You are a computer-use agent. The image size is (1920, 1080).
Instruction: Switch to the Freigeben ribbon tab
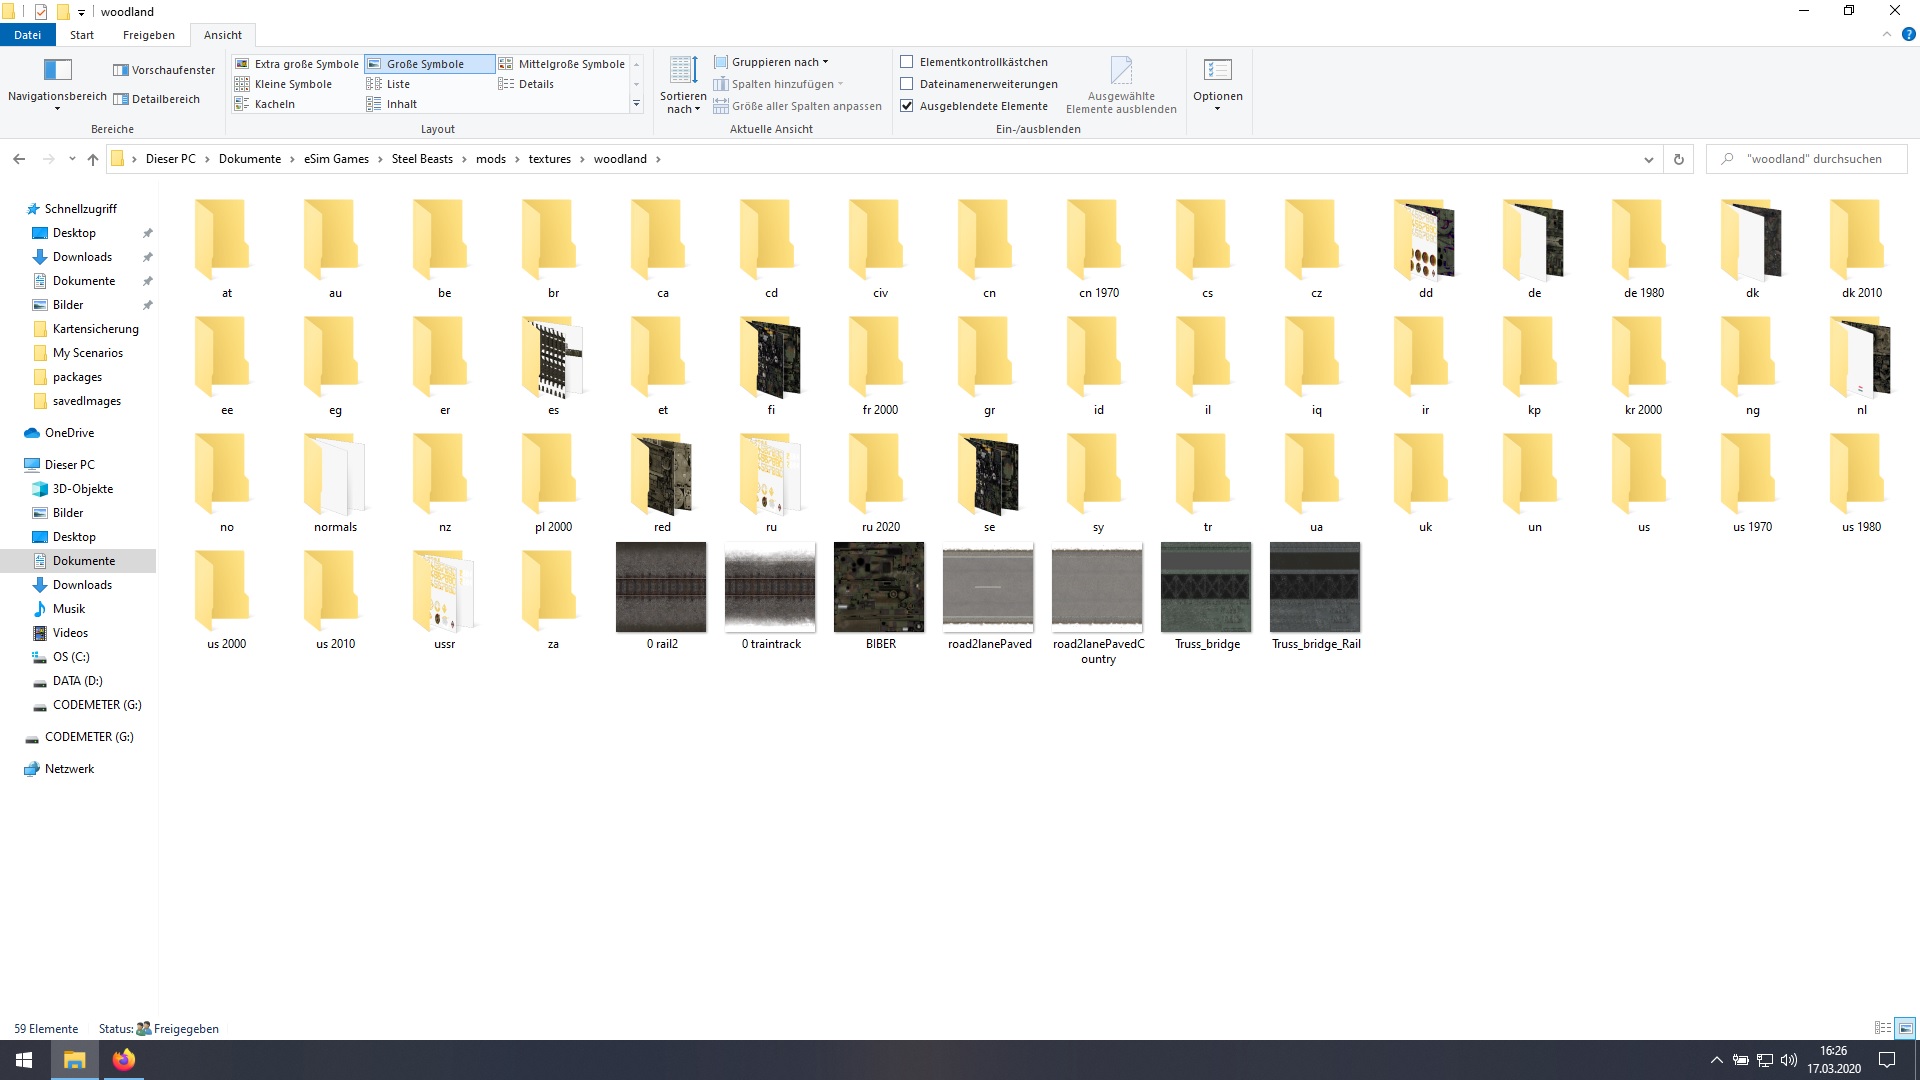(x=148, y=35)
